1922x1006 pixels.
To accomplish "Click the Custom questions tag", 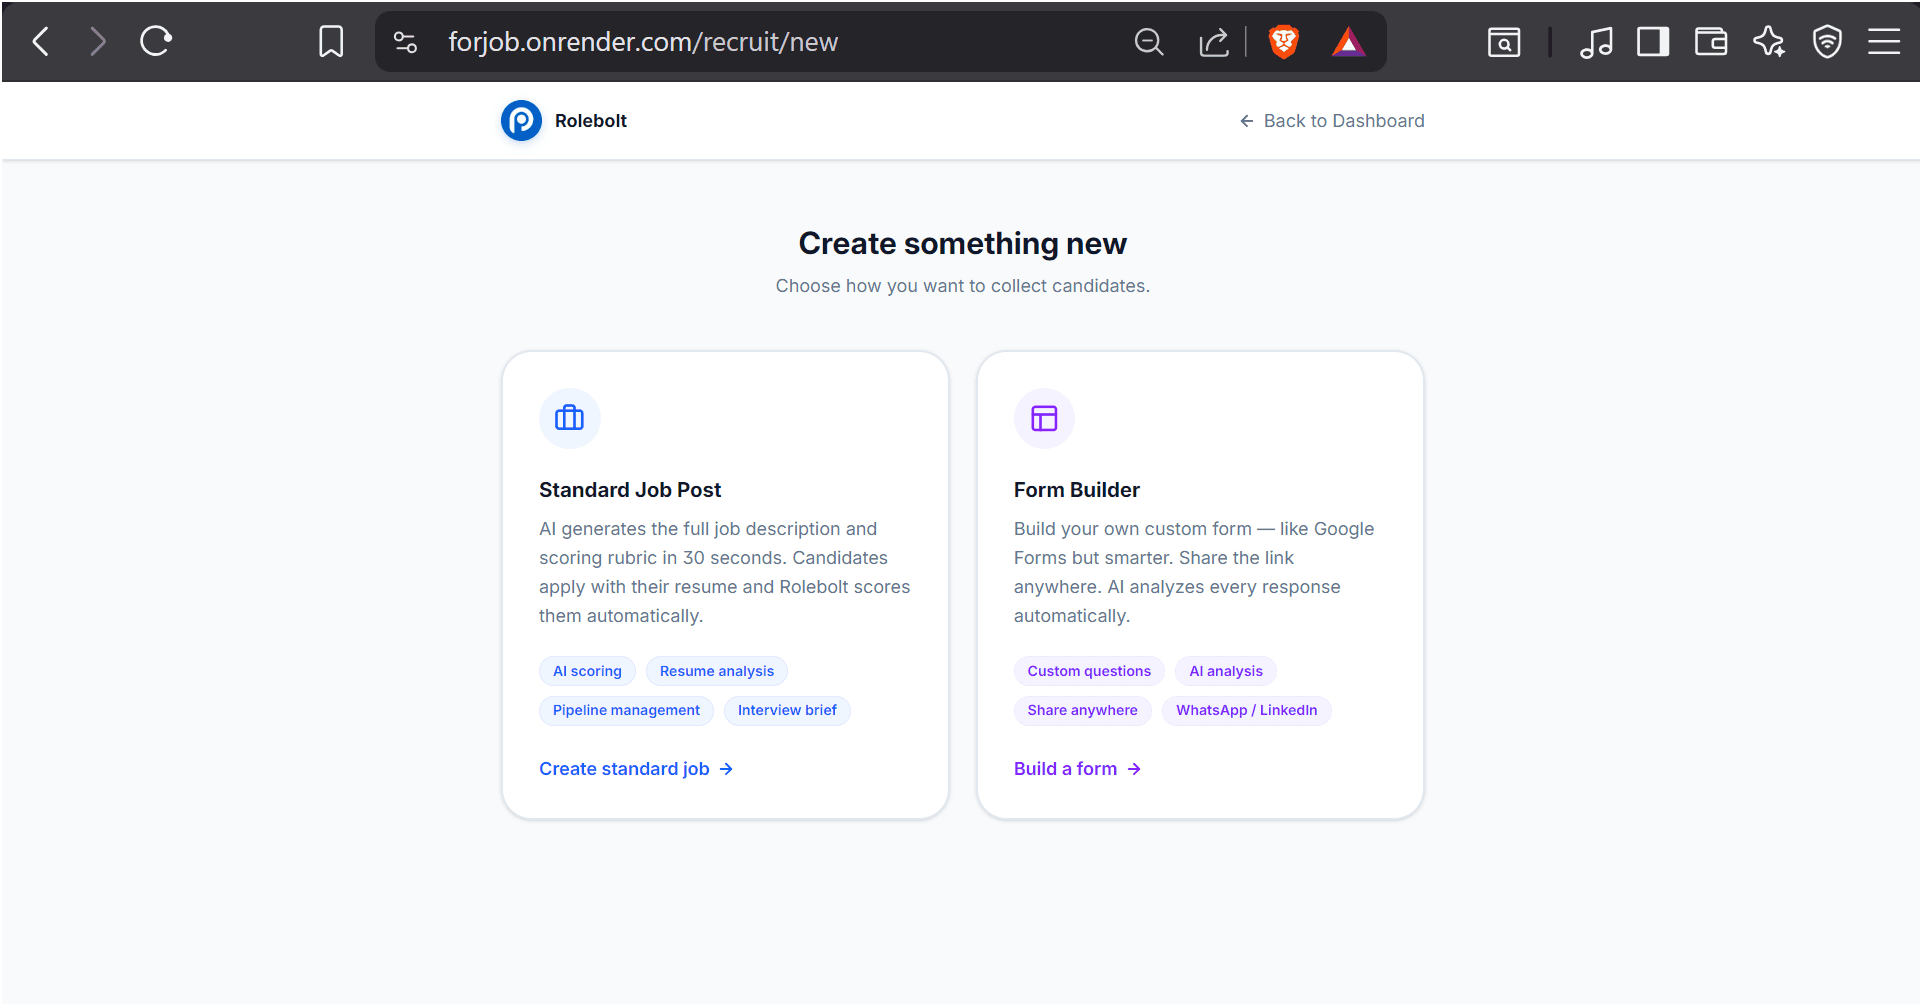I will tap(1089, 671).
